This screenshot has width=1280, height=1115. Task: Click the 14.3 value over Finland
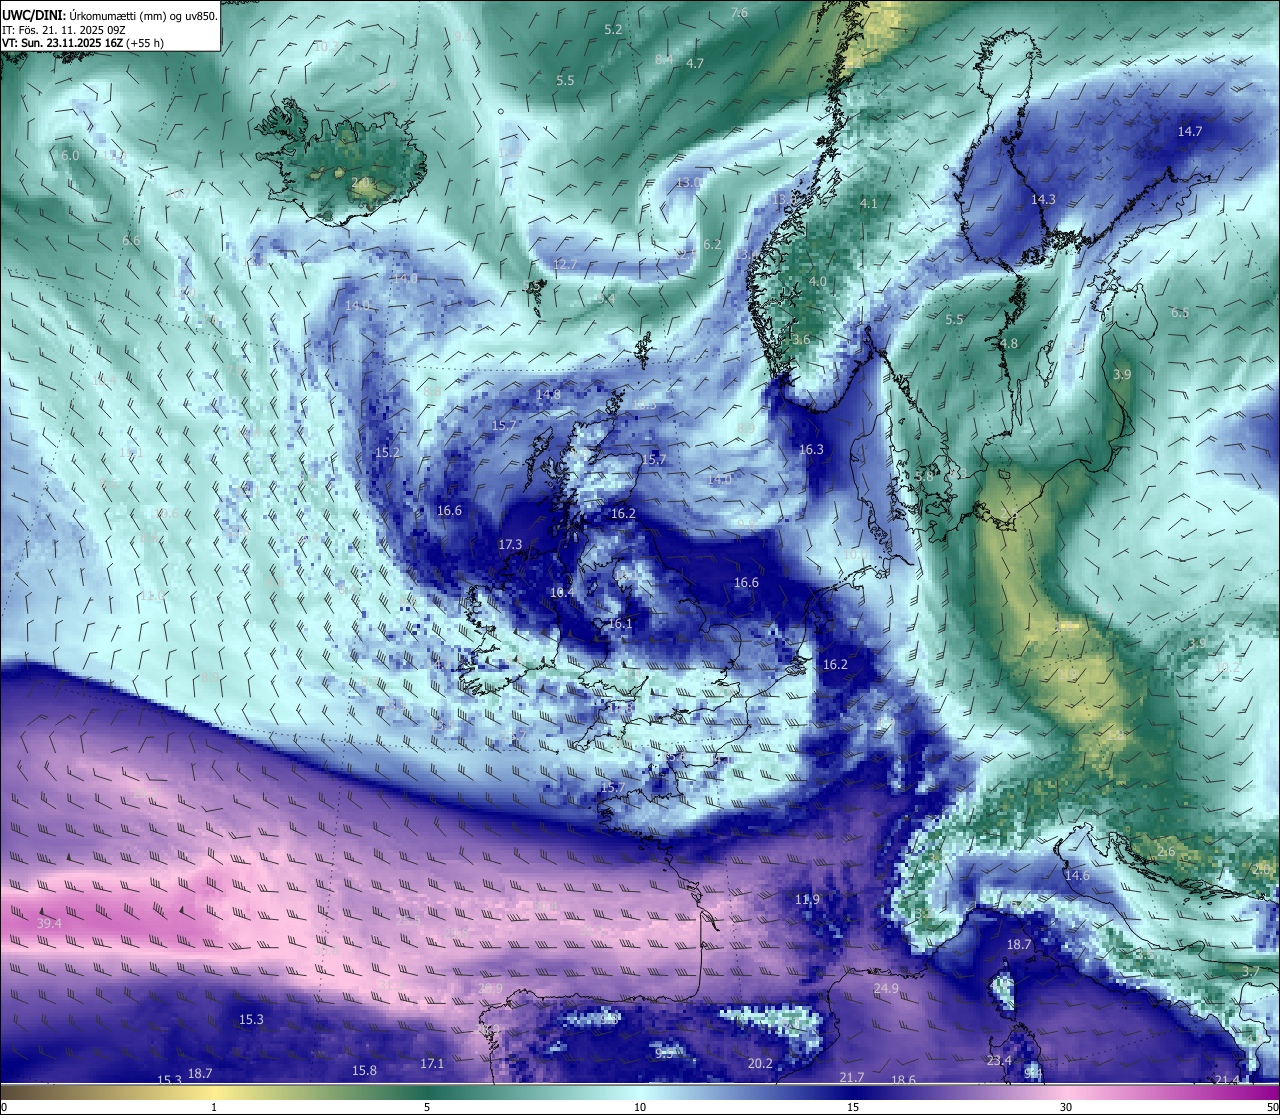click(1043, 199)
